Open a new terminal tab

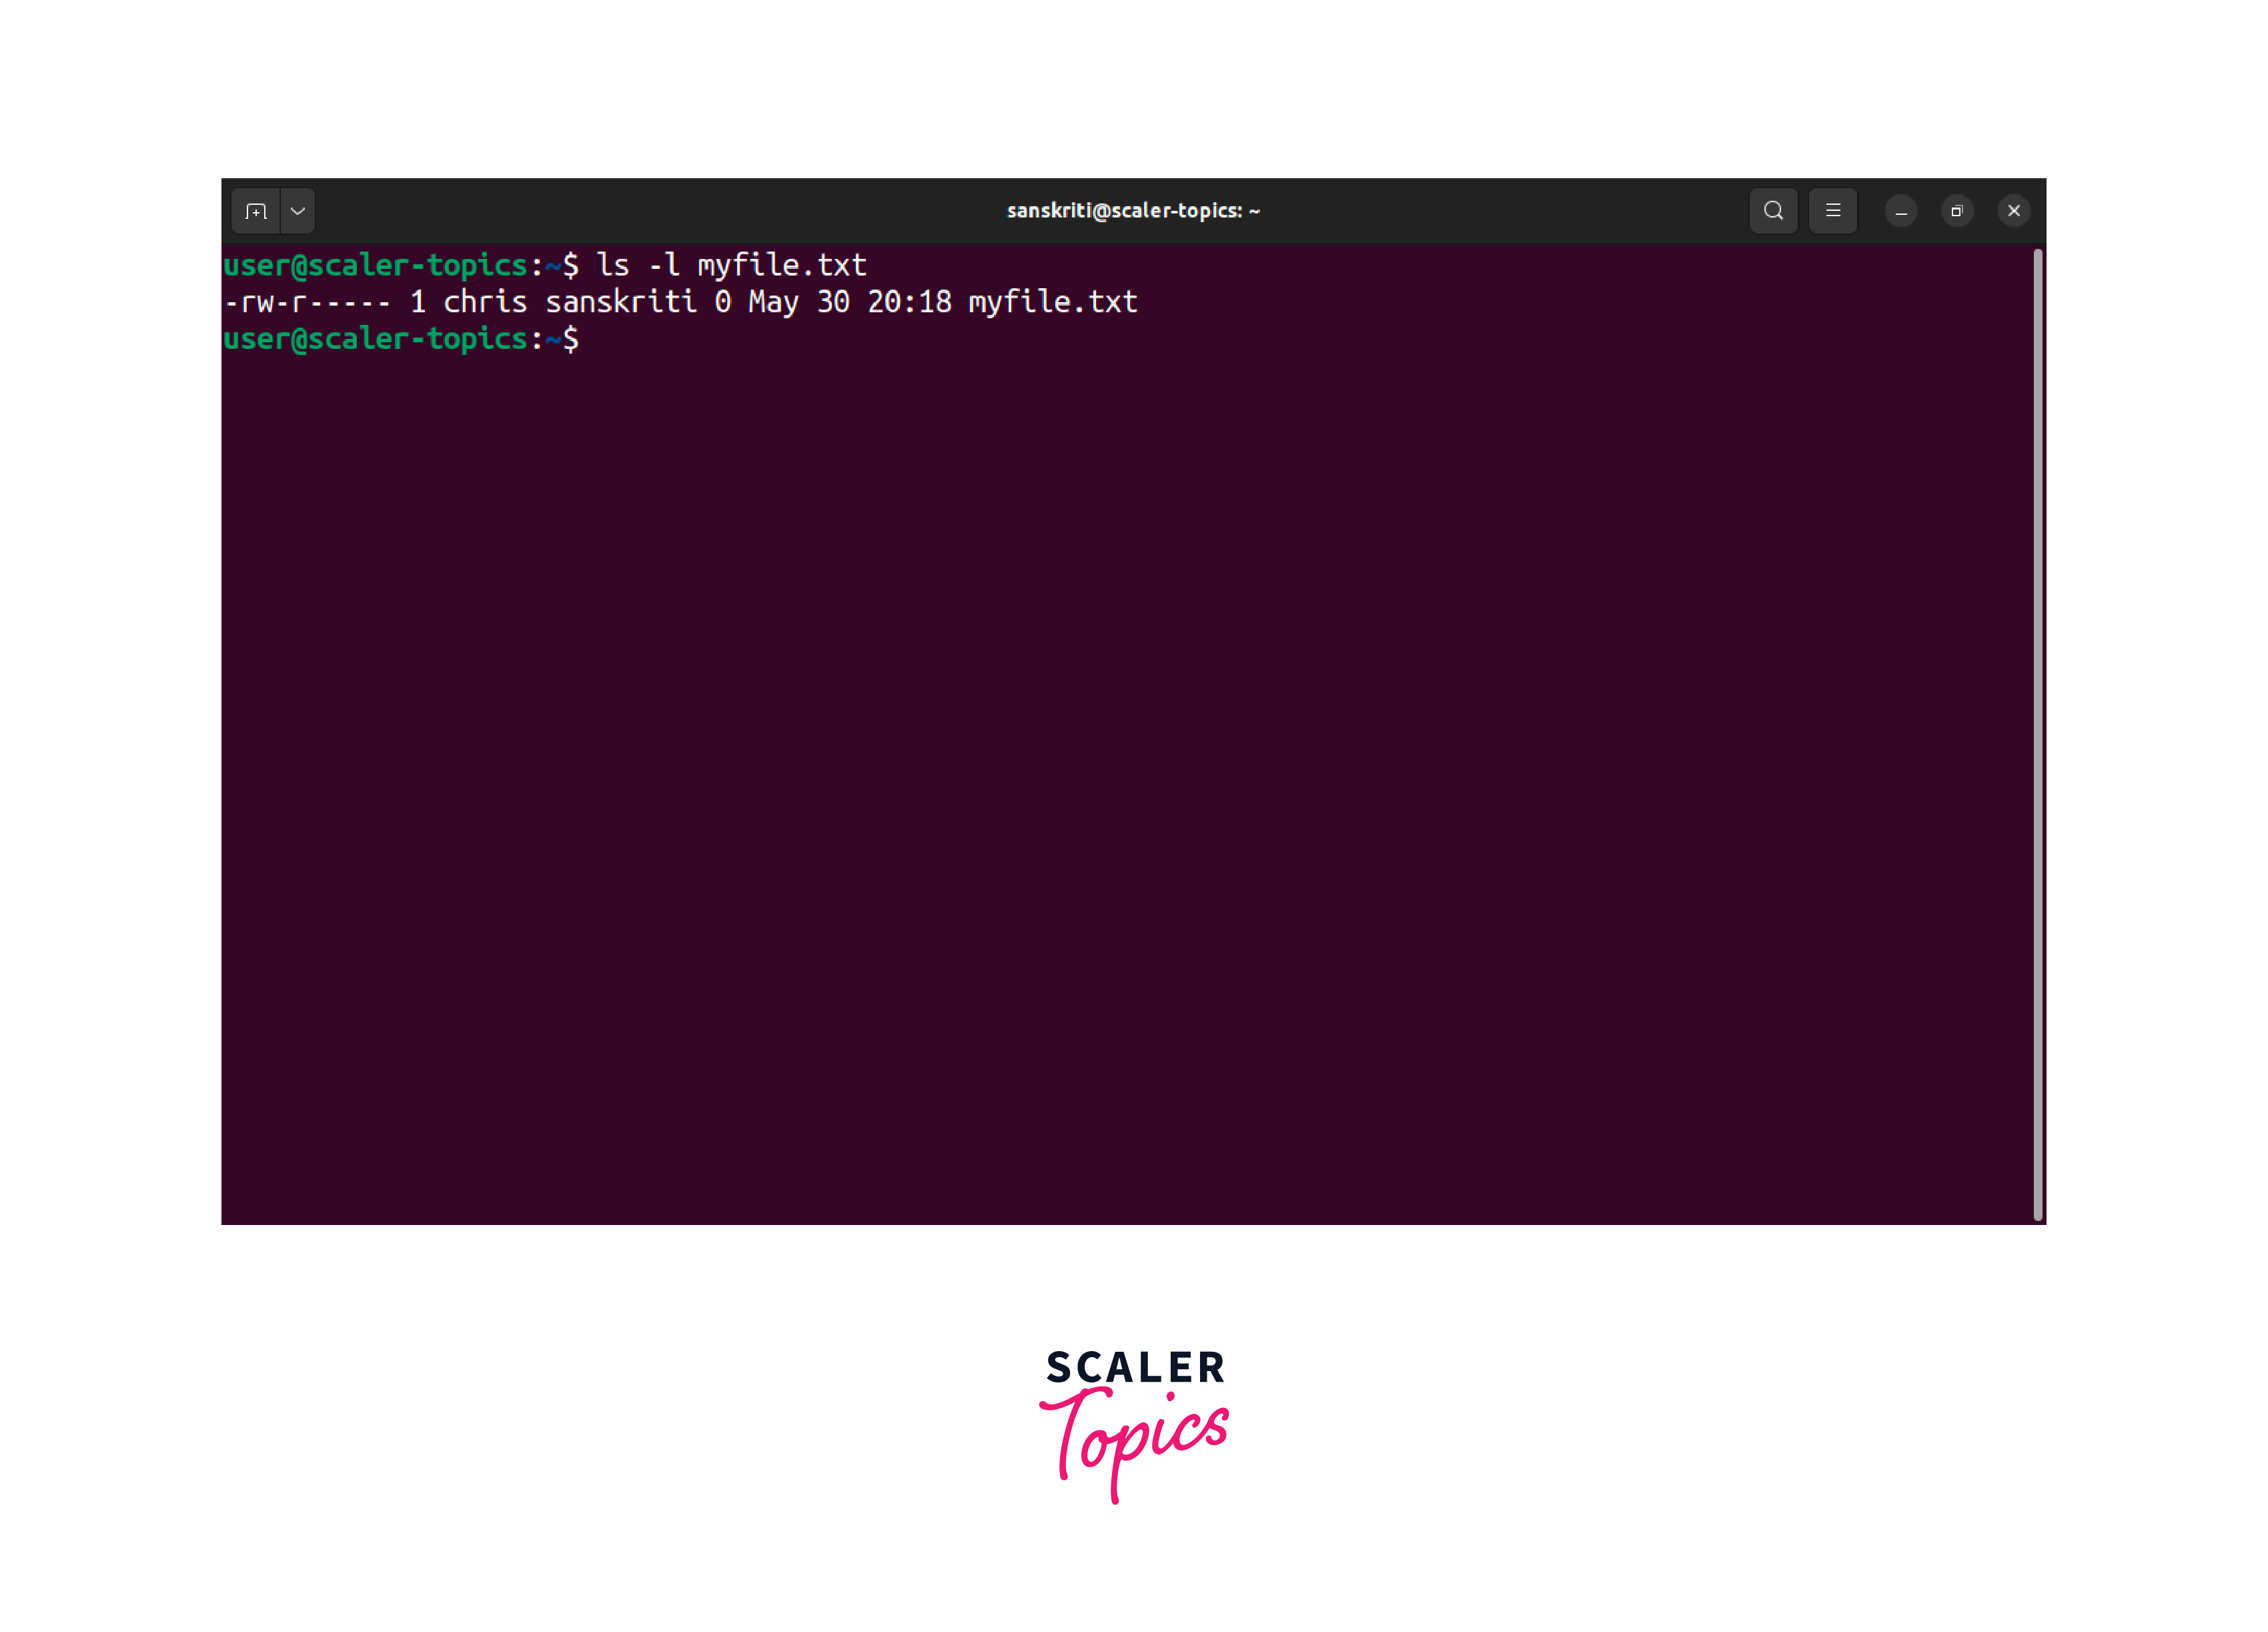(x=256, y=211)
